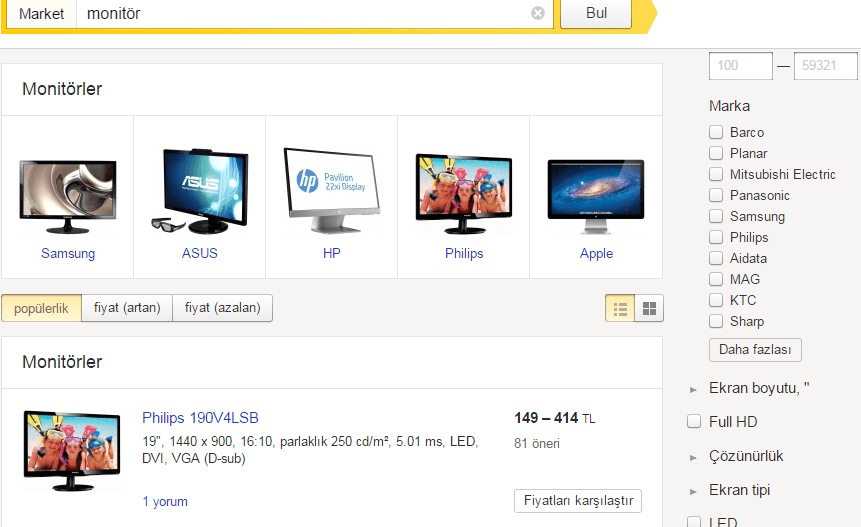Expand the Ekran tipi filter
Image resolution: width=861 pixels, height=527 pixels.
click(x=739, y=490)
